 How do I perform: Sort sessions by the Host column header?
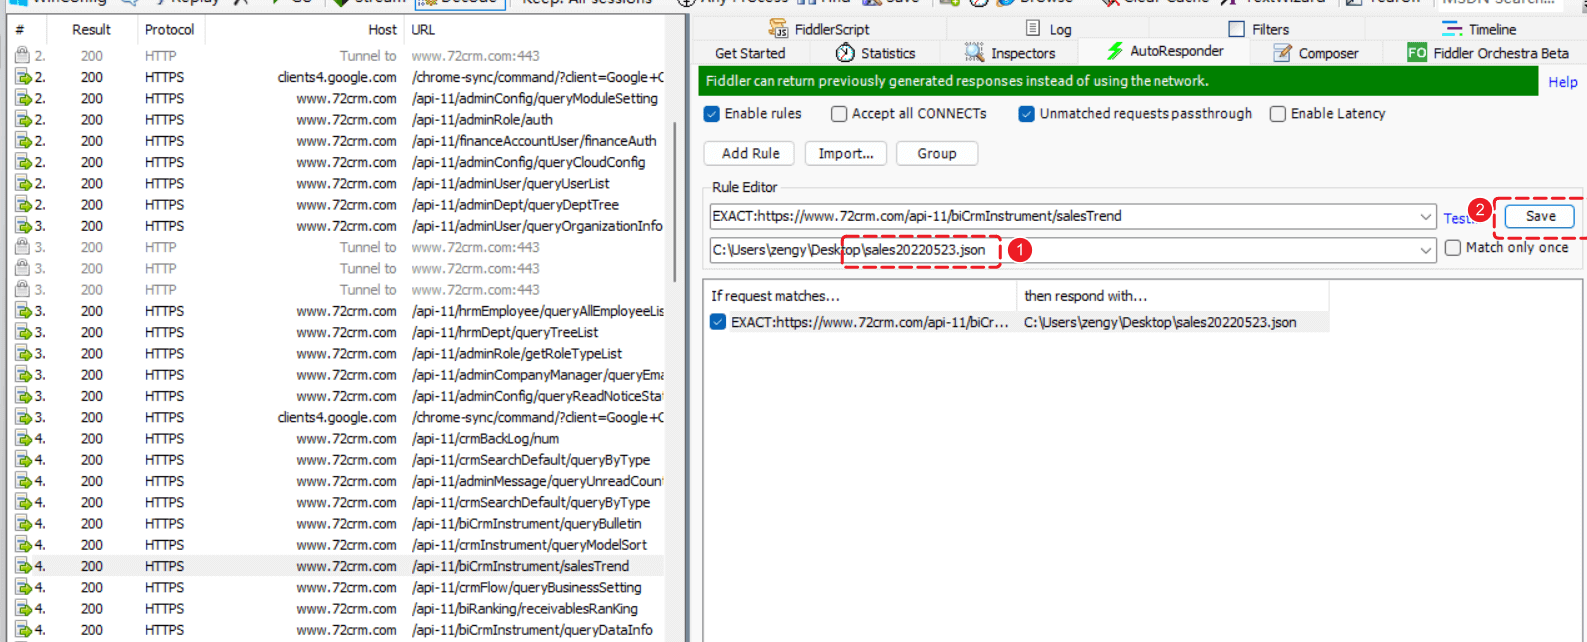tap(382, 30)
